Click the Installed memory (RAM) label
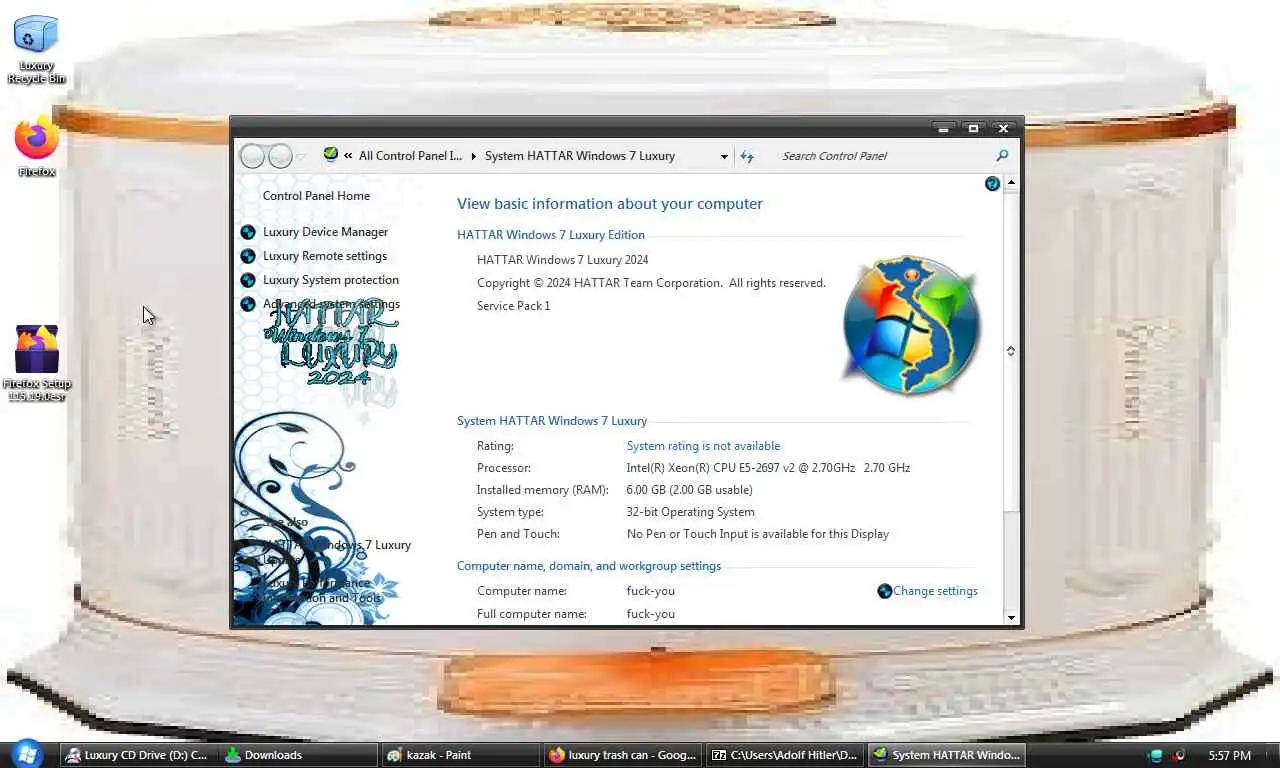The image size is (1280, 768). pyautogui.click(x=542, y=490)
